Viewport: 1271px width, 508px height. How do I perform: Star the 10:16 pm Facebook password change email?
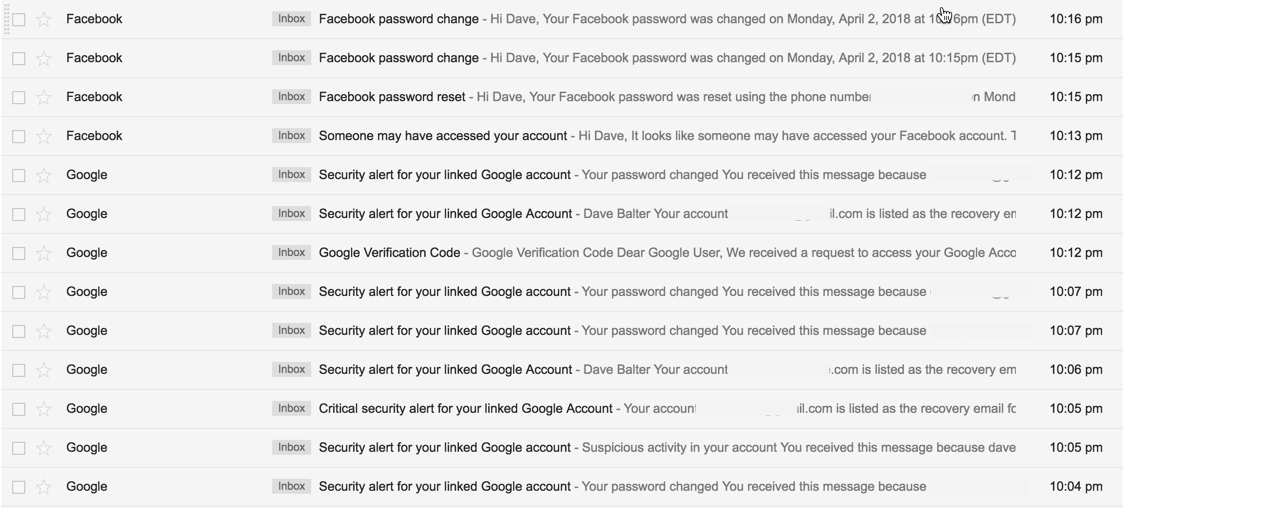pyautogui.click(x=43, y=20)
